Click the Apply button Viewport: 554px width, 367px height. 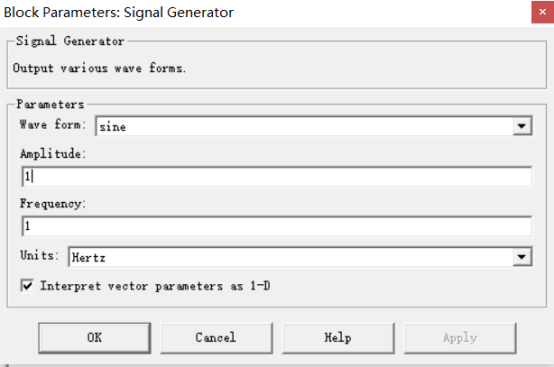(x=460, y=338)
